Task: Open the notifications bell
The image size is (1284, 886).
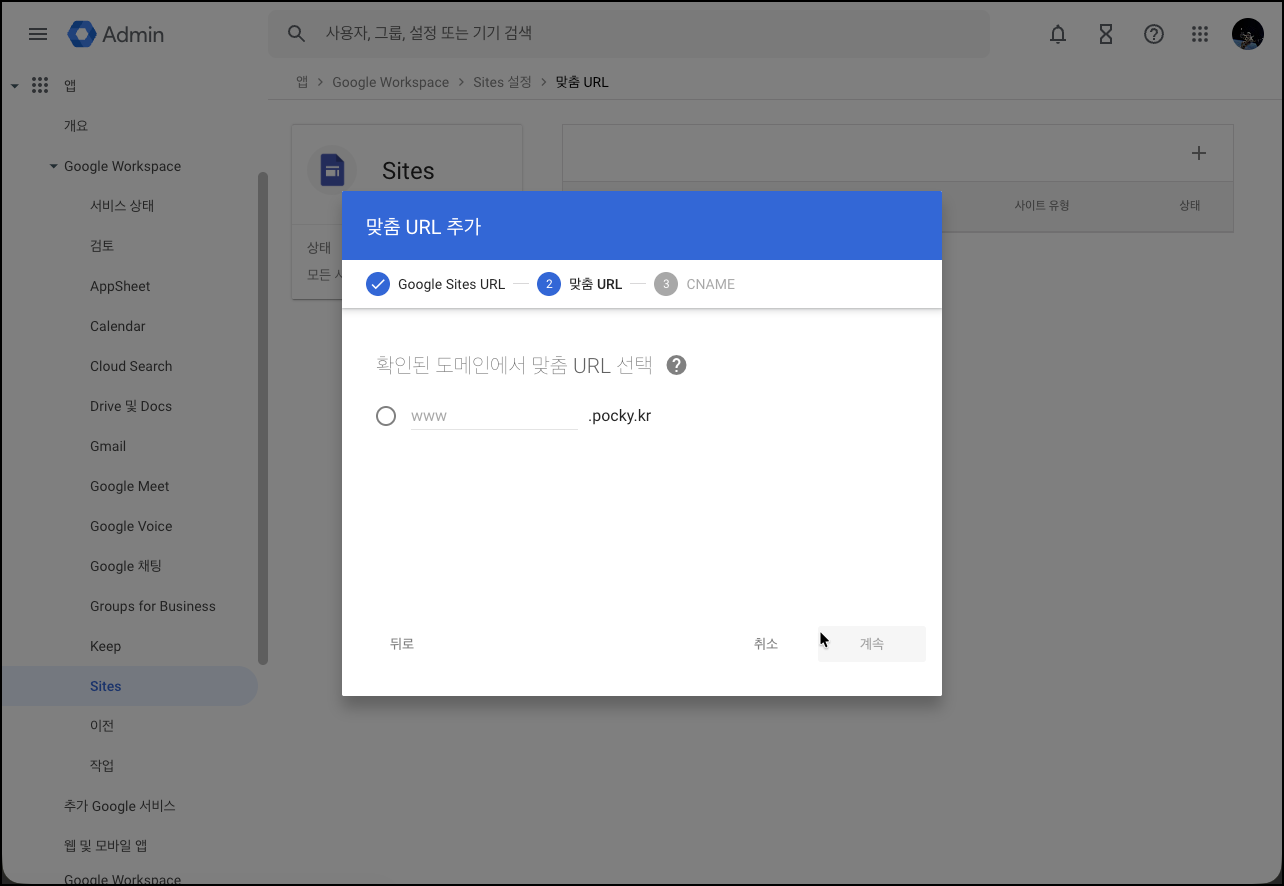Action: pos(1058,34)
